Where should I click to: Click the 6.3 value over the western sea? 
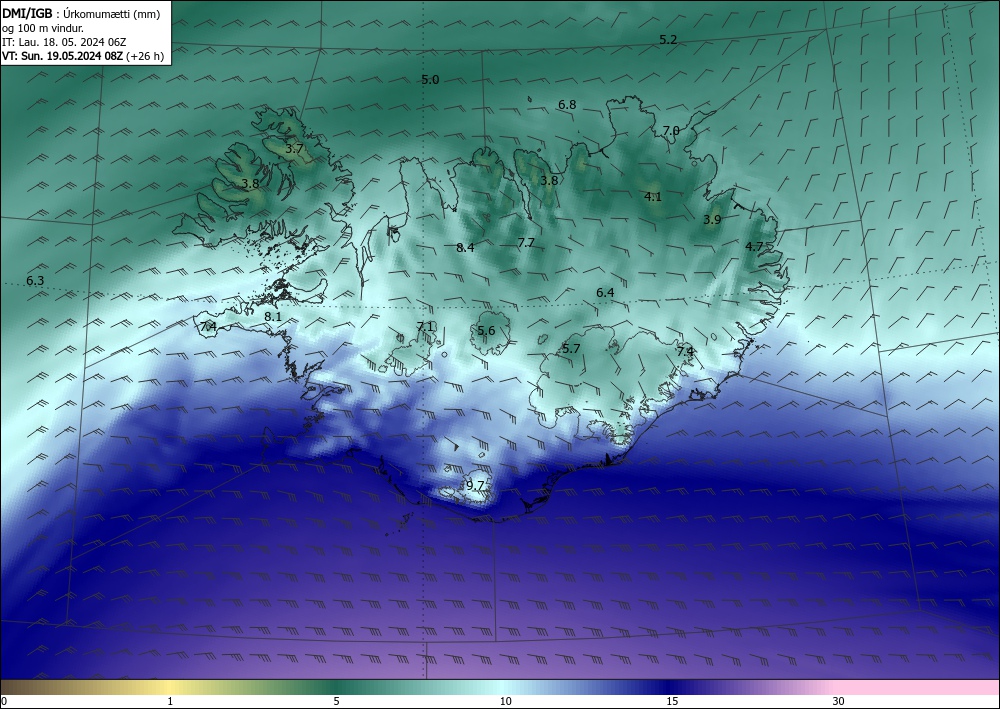tap(35, 281)
